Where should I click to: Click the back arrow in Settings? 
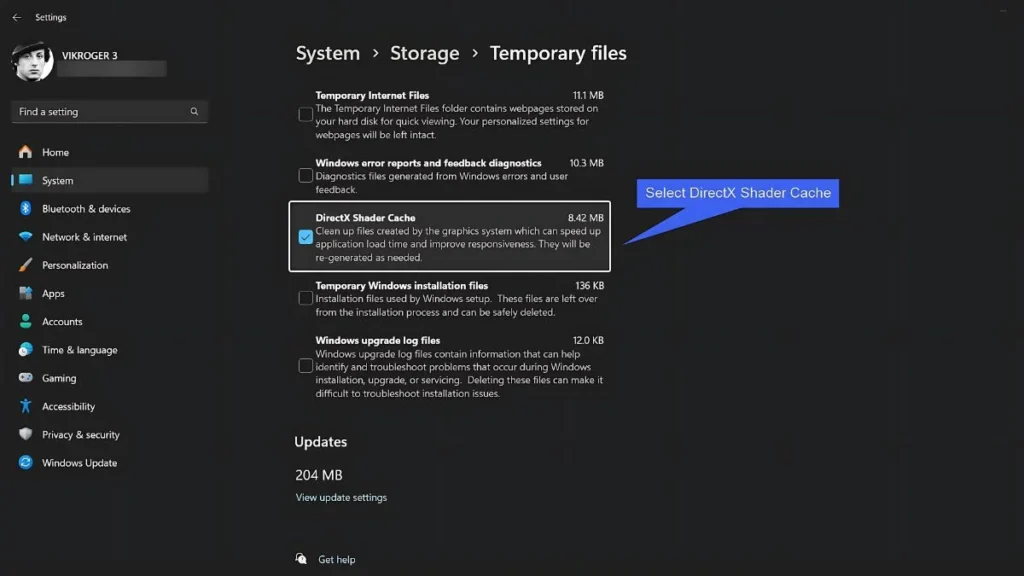[x=16, y=17]
